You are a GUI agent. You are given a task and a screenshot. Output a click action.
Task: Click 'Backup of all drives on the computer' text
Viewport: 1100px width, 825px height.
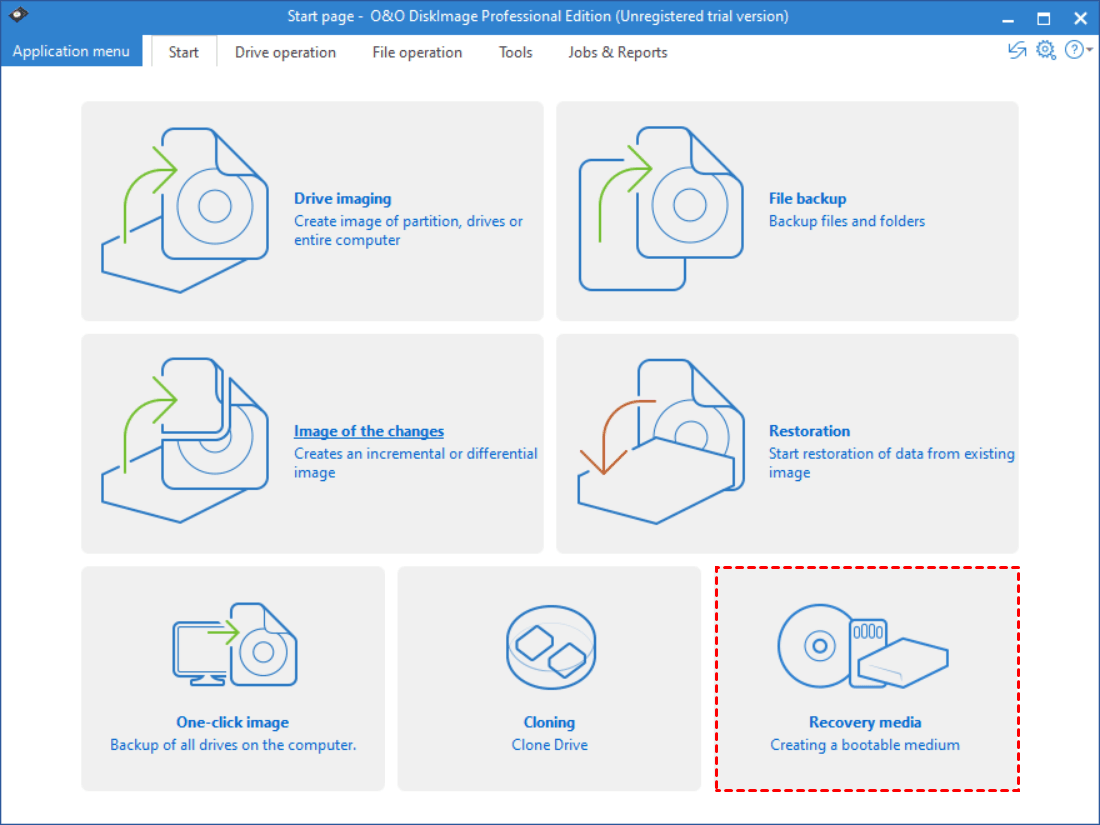(233, 744)
